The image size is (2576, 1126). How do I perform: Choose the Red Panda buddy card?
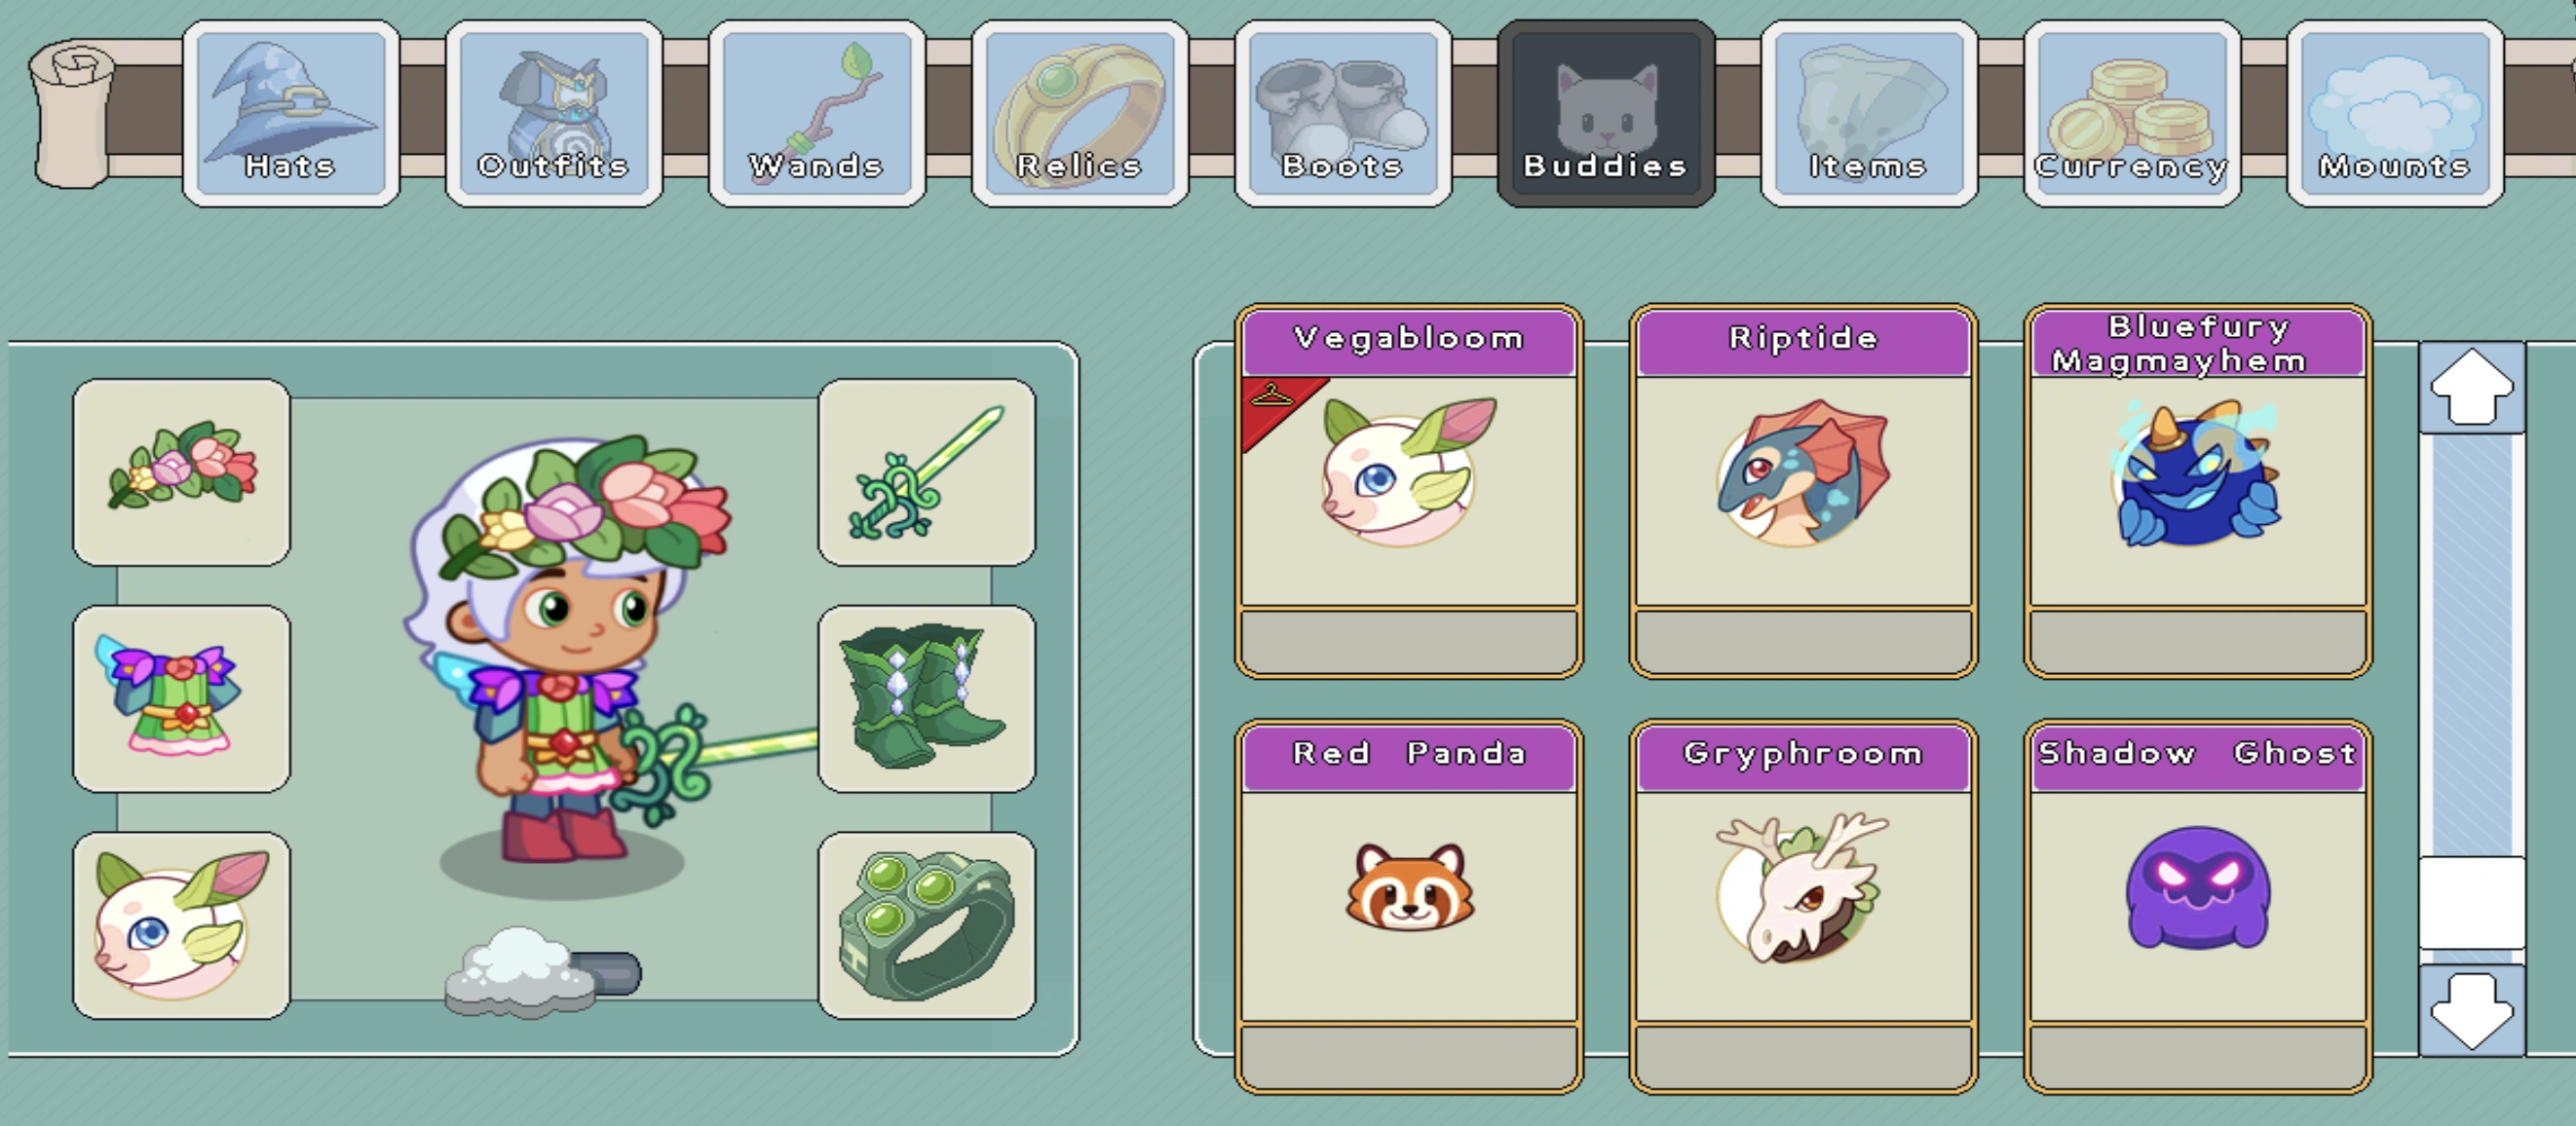pos(1409,906)
